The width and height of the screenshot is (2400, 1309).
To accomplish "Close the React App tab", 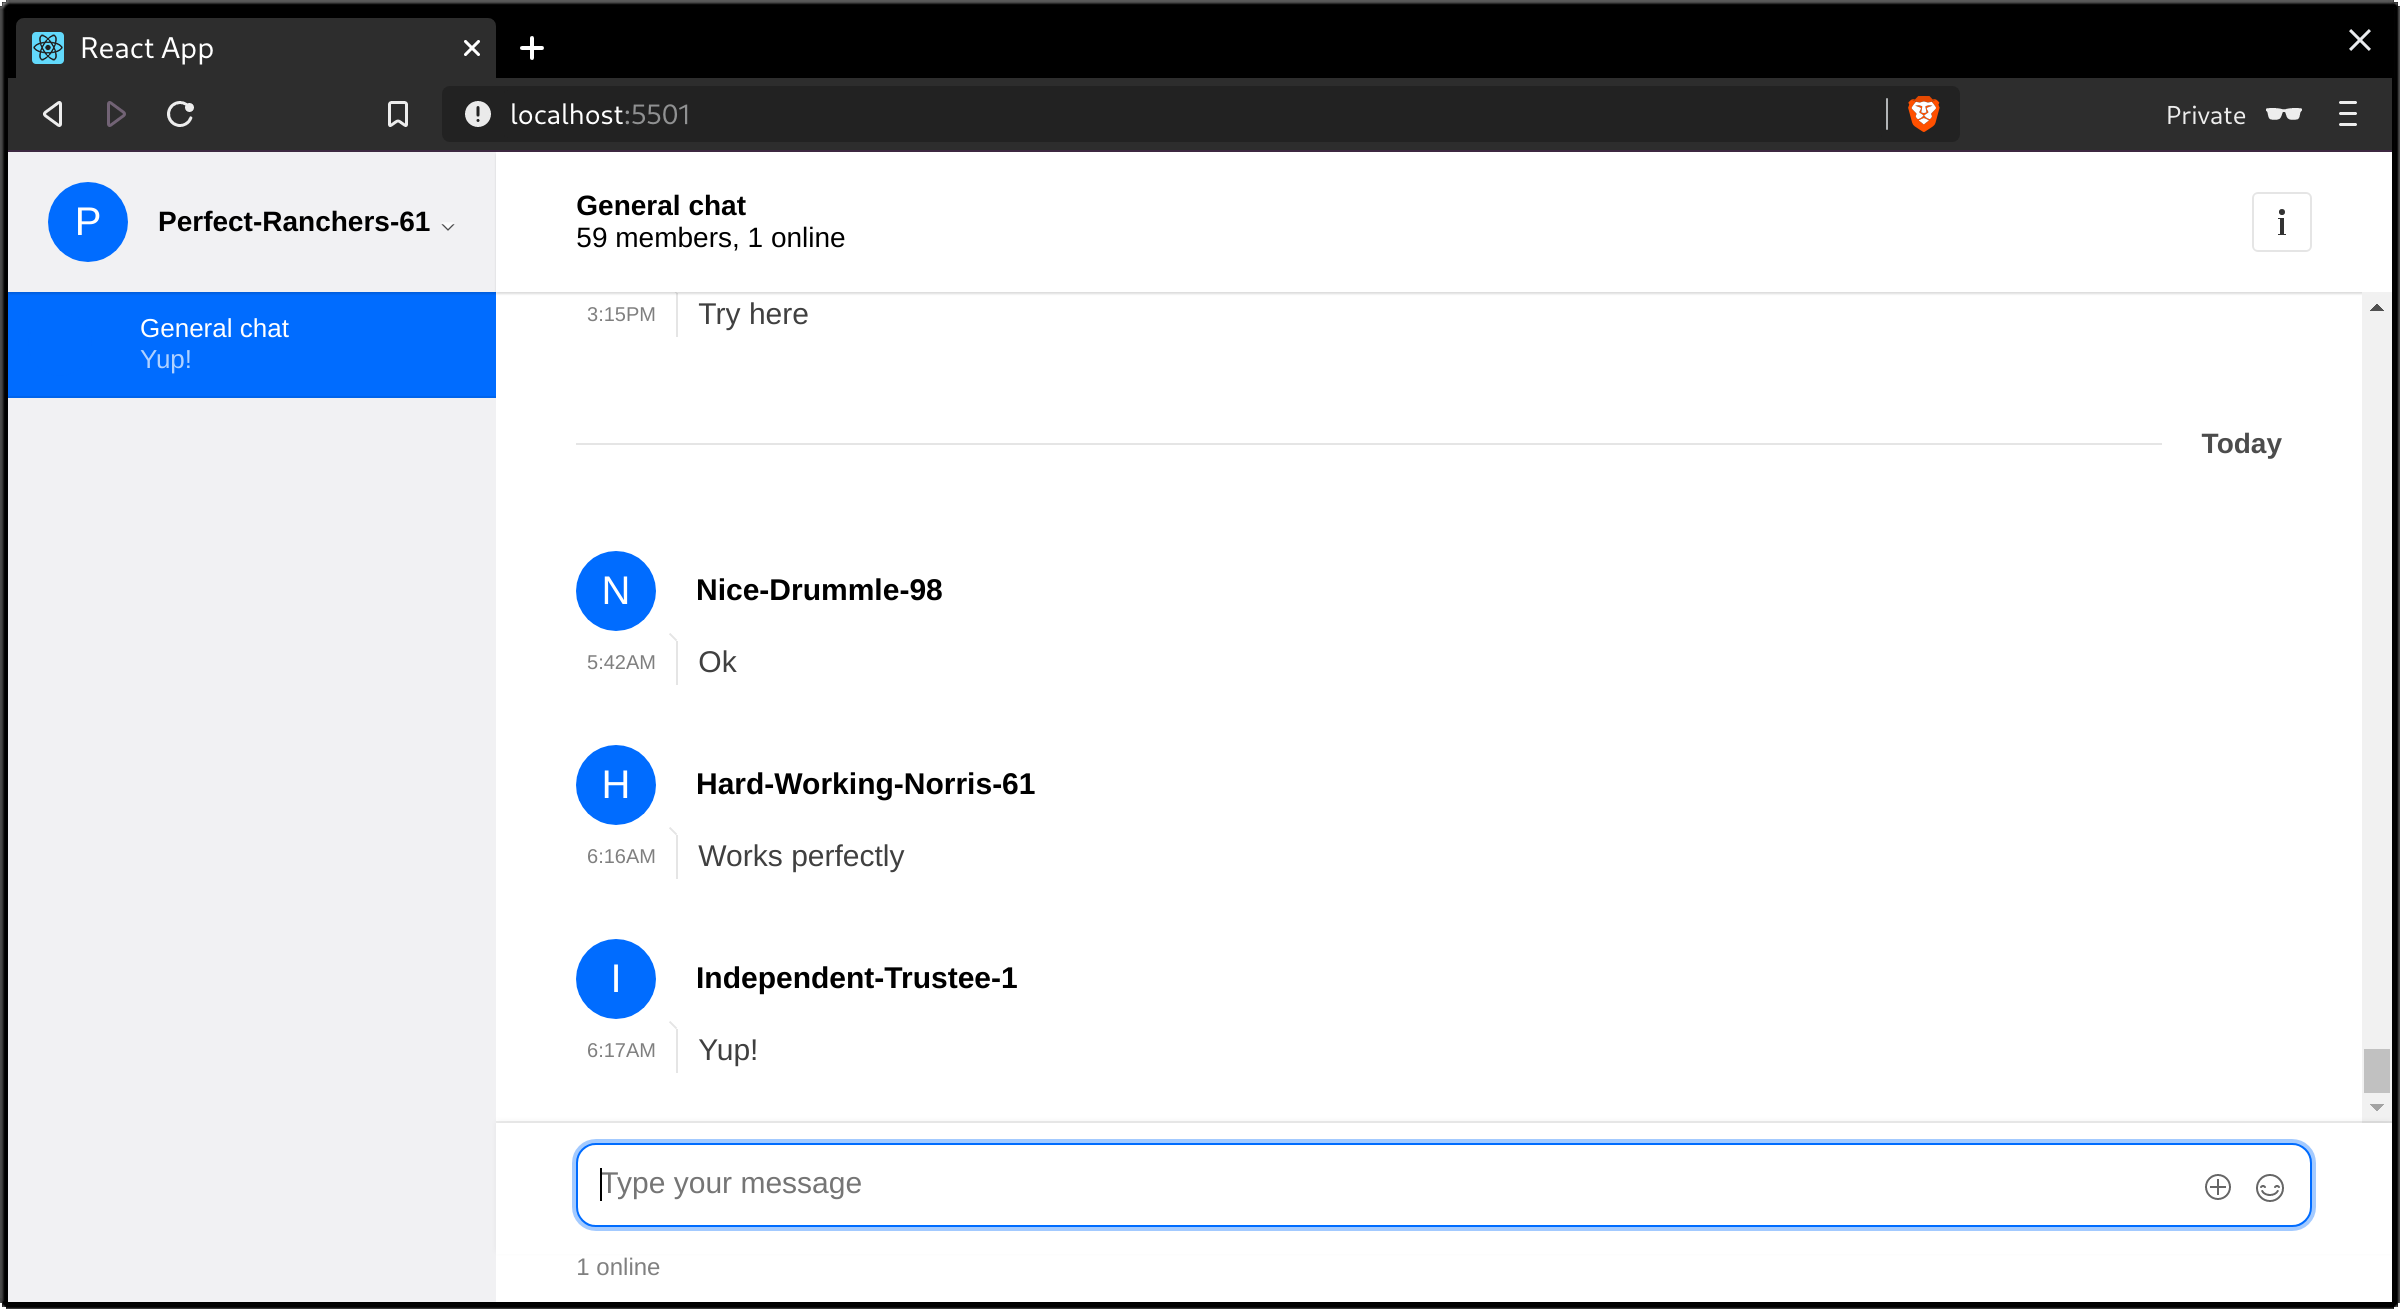I will coord(472,48).
